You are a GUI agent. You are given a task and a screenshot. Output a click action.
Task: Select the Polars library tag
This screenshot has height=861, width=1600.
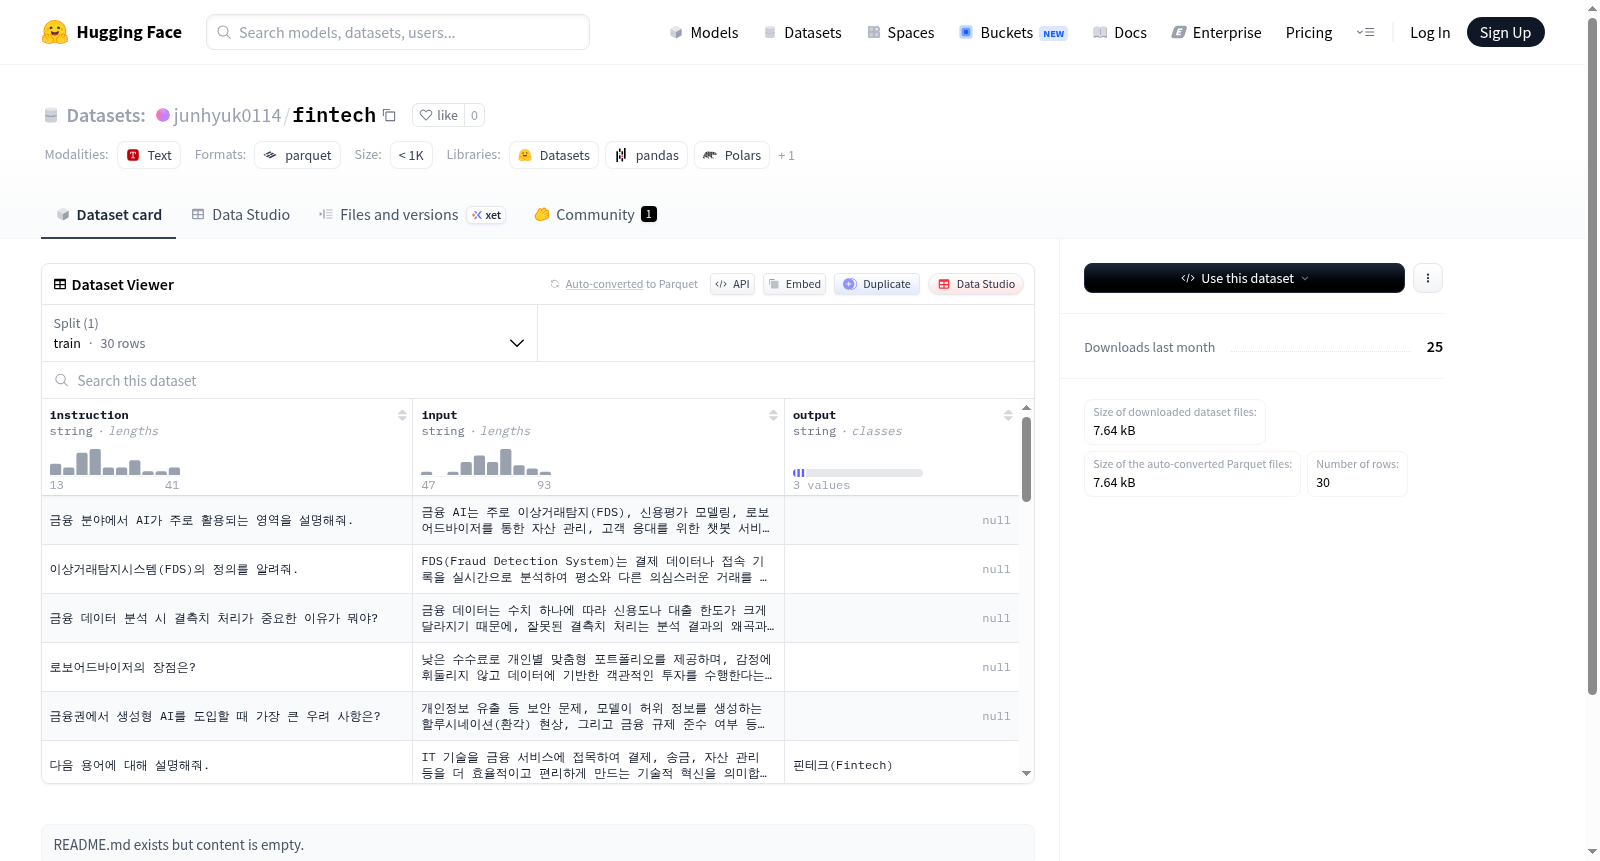pyautogui.click(x=732, y=155)
